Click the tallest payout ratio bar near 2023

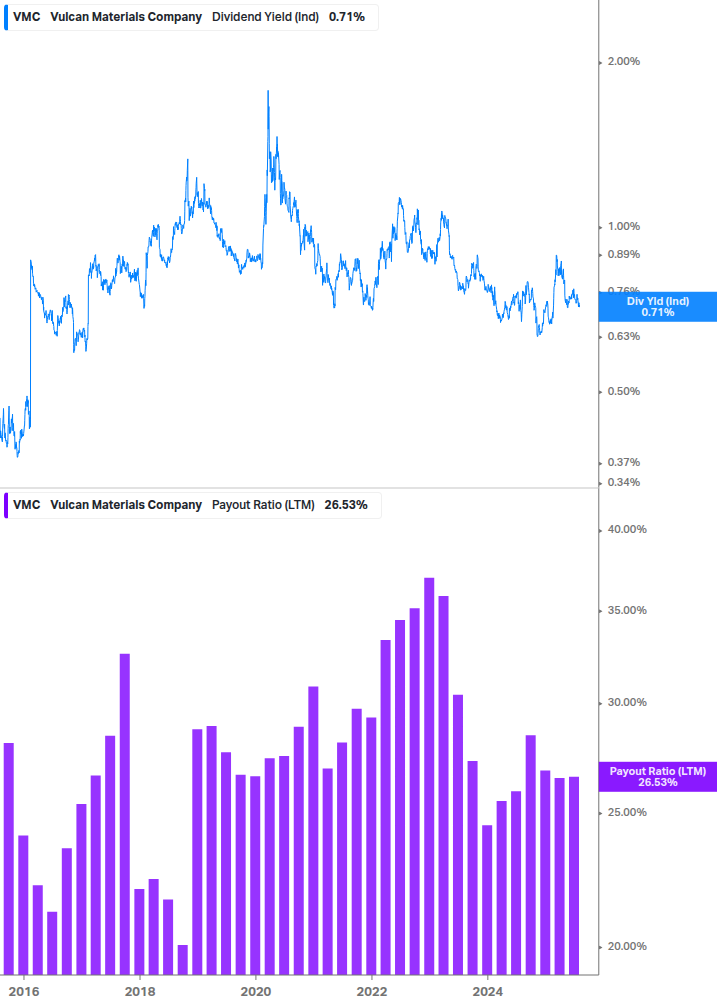click(429, 776)
